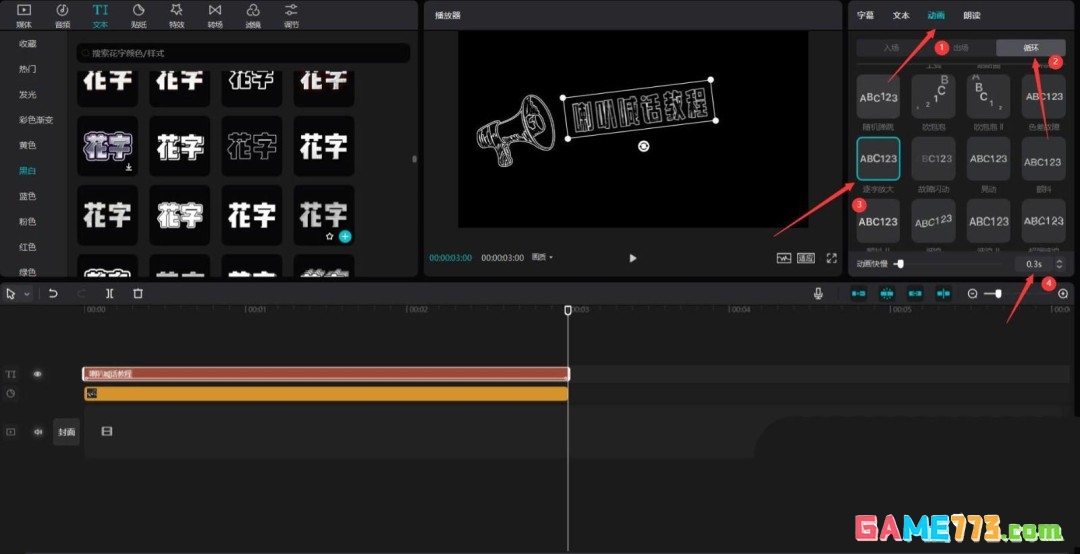
Task: Select 粉色 pink category
Action: pos(28,222)
